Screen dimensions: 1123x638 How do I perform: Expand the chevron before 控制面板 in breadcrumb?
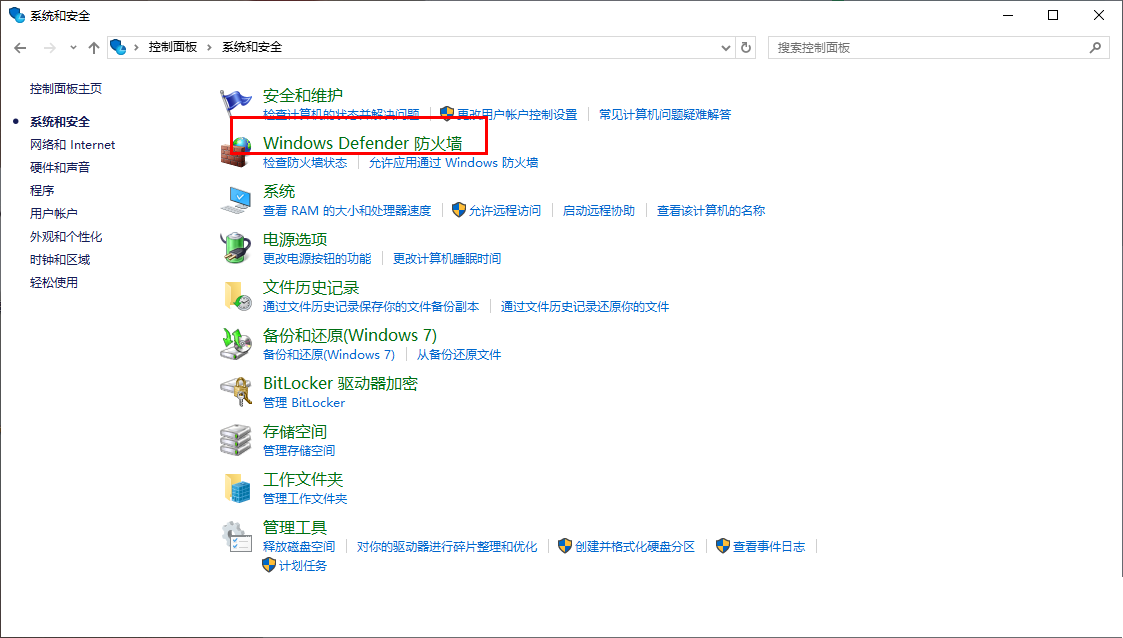(x=136, y=47)
